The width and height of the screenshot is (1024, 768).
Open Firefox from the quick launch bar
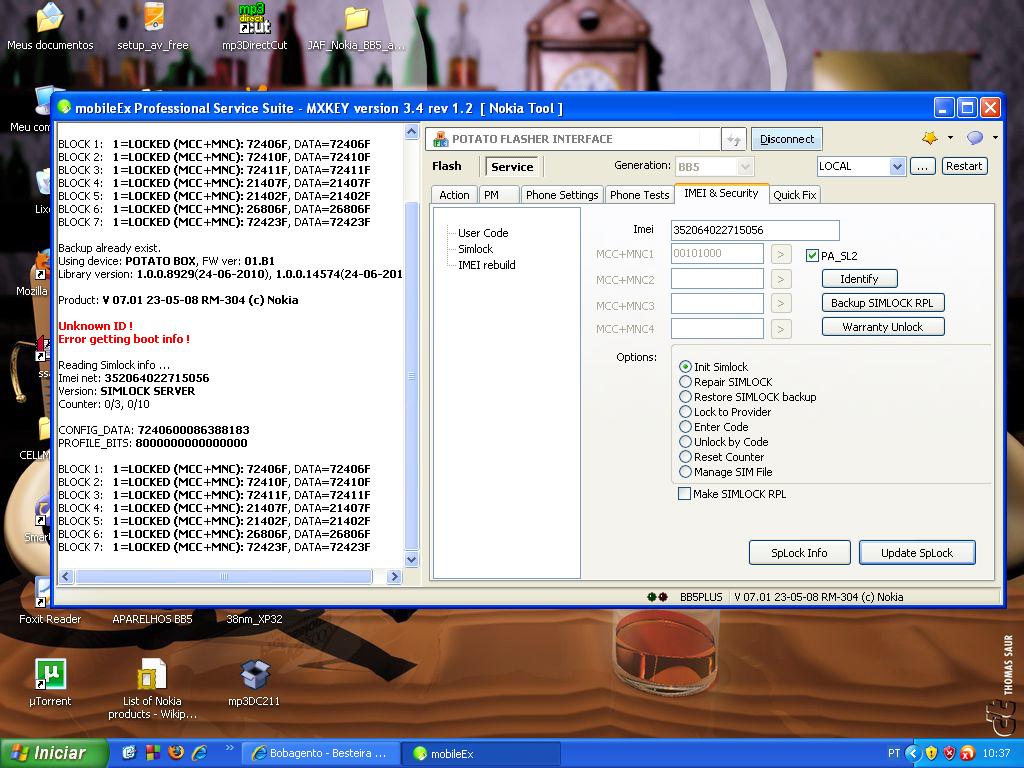click(x=176, y=753)
